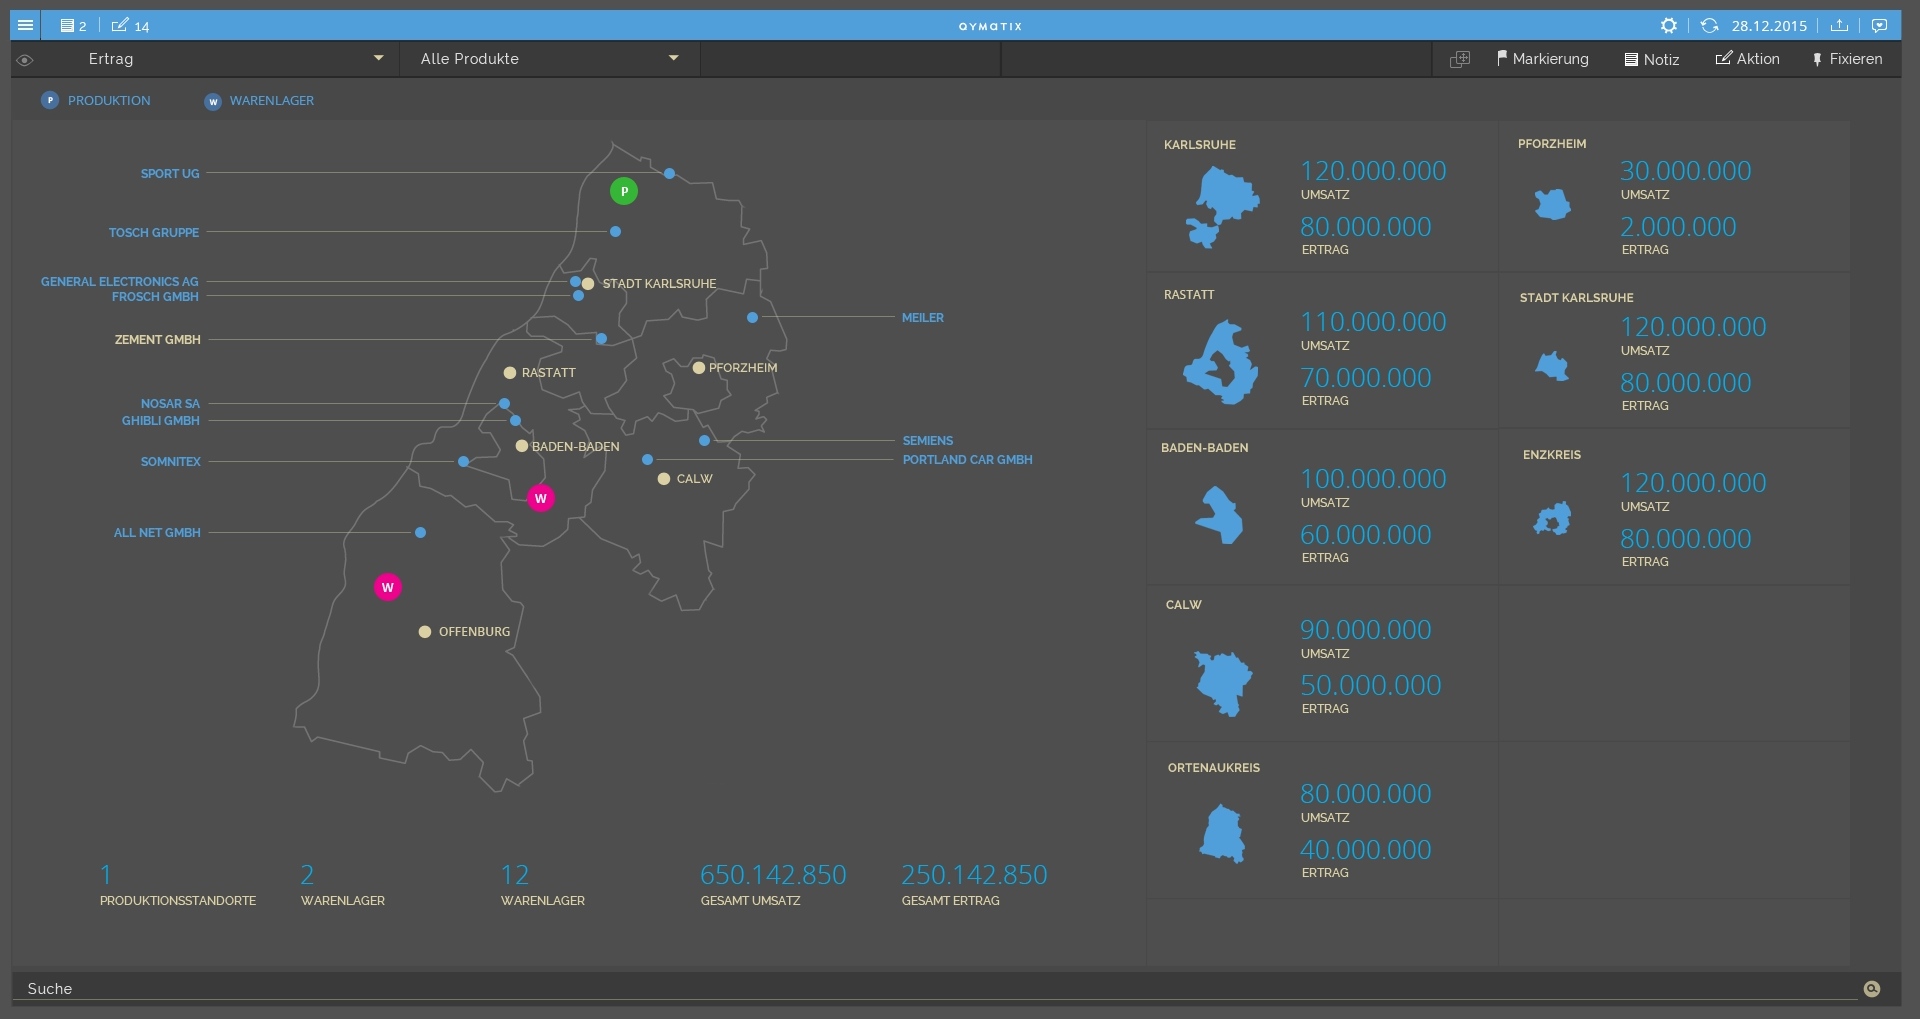Select Meiler customer label
Viewport: 1920px width, 1019px height.
[x=923, y=318]
